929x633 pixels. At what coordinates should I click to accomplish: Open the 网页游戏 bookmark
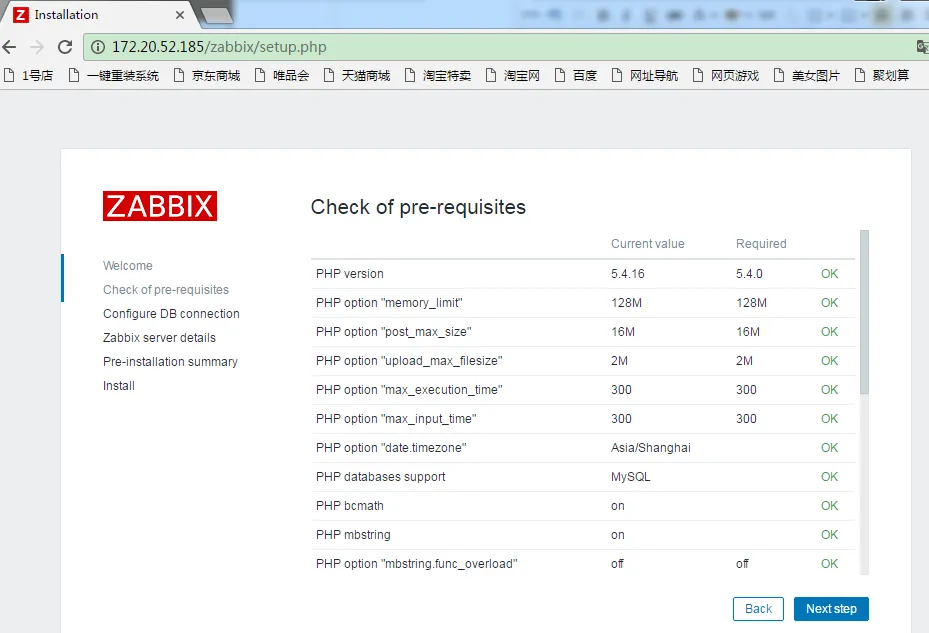pyautogui.click(x=726, y=75)
